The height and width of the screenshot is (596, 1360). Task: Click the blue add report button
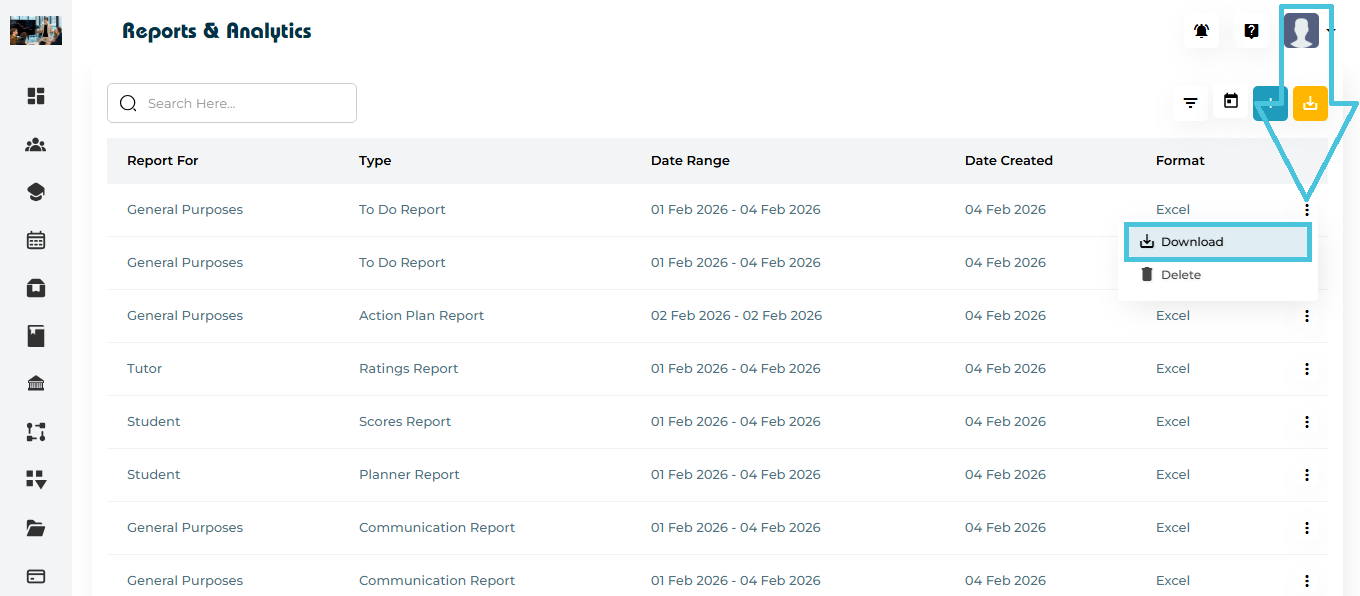click(x=1270, y=103)
